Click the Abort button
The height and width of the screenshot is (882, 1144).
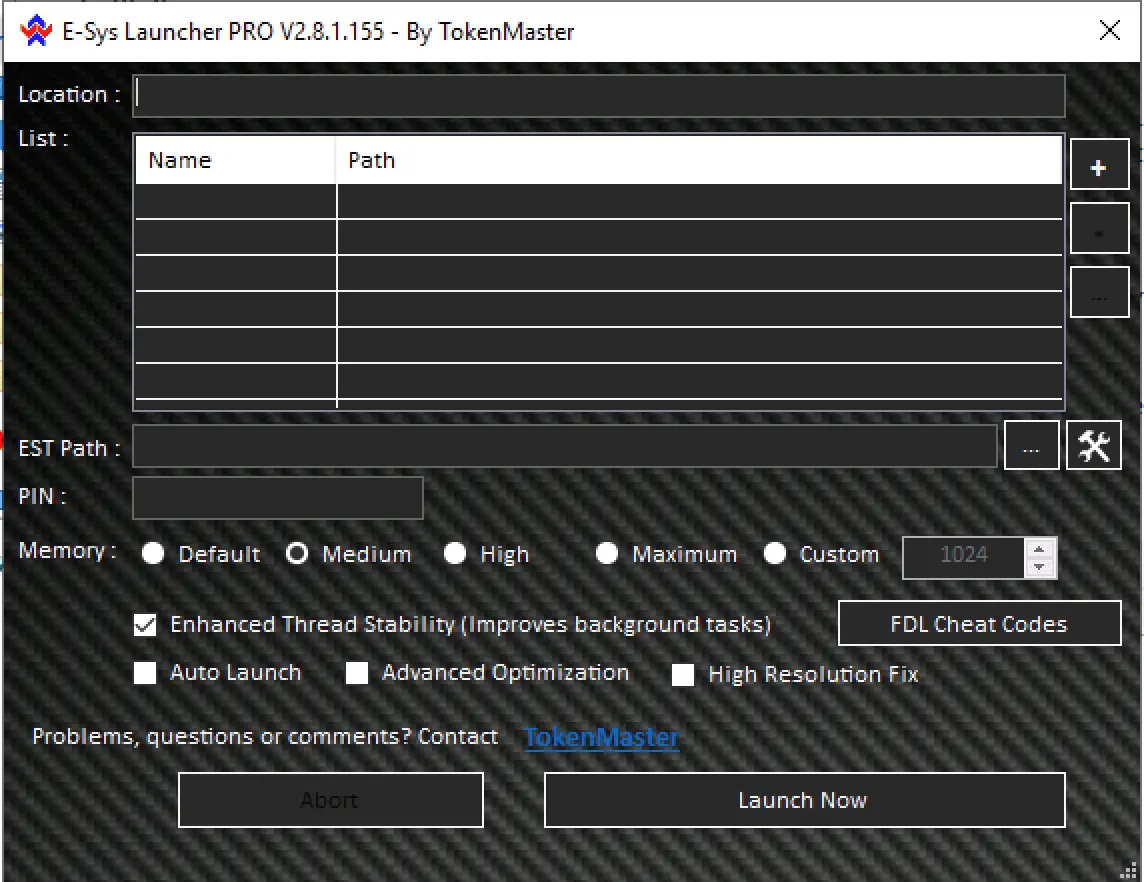coord(331,800)
